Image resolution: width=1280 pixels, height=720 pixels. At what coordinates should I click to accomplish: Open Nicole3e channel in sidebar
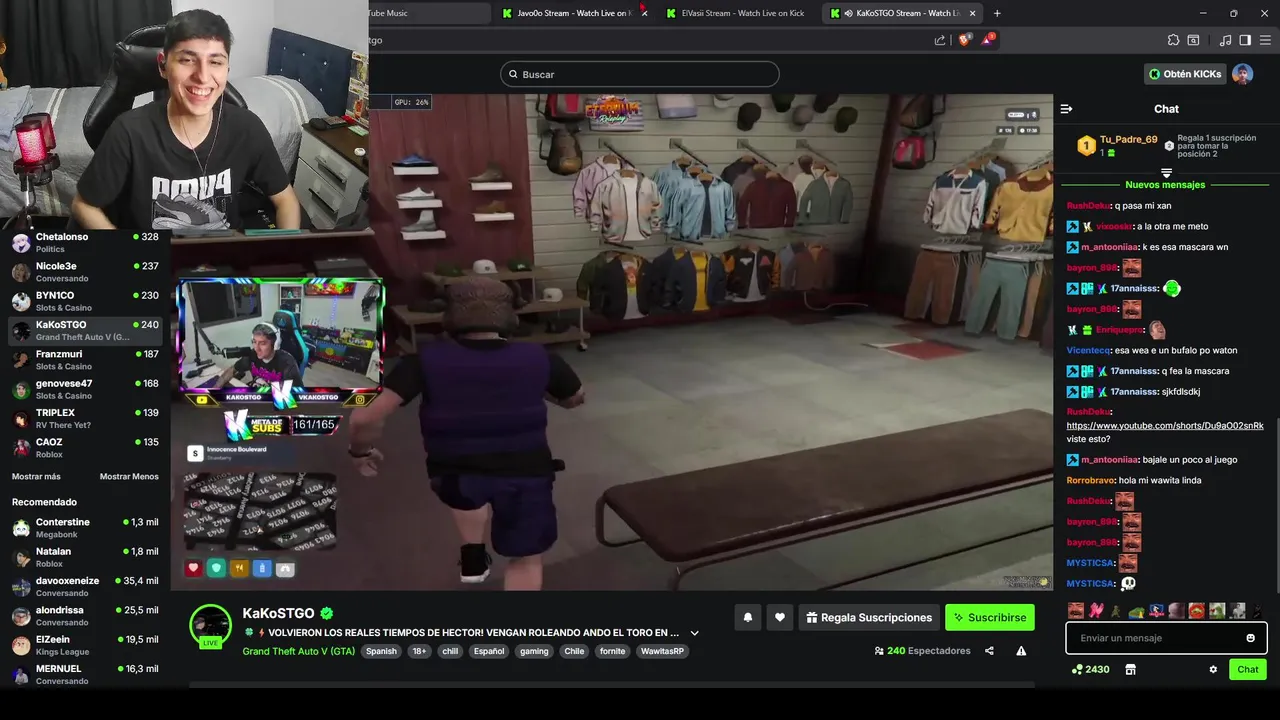[85, 271]
